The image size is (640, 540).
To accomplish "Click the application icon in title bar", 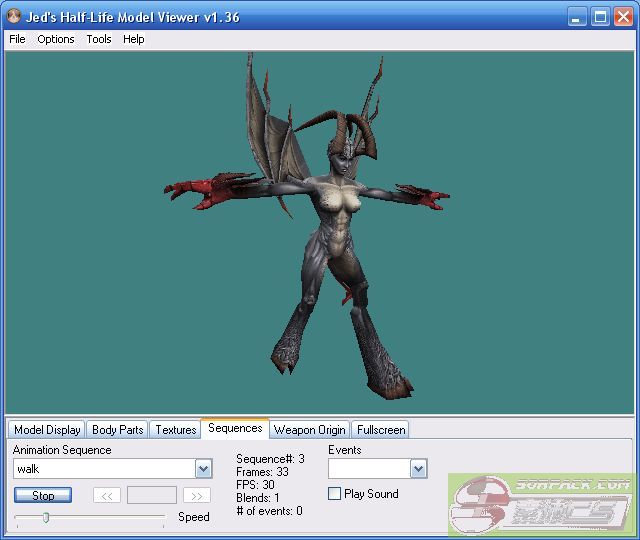I will pyautogui.click(x=14, y=16).
